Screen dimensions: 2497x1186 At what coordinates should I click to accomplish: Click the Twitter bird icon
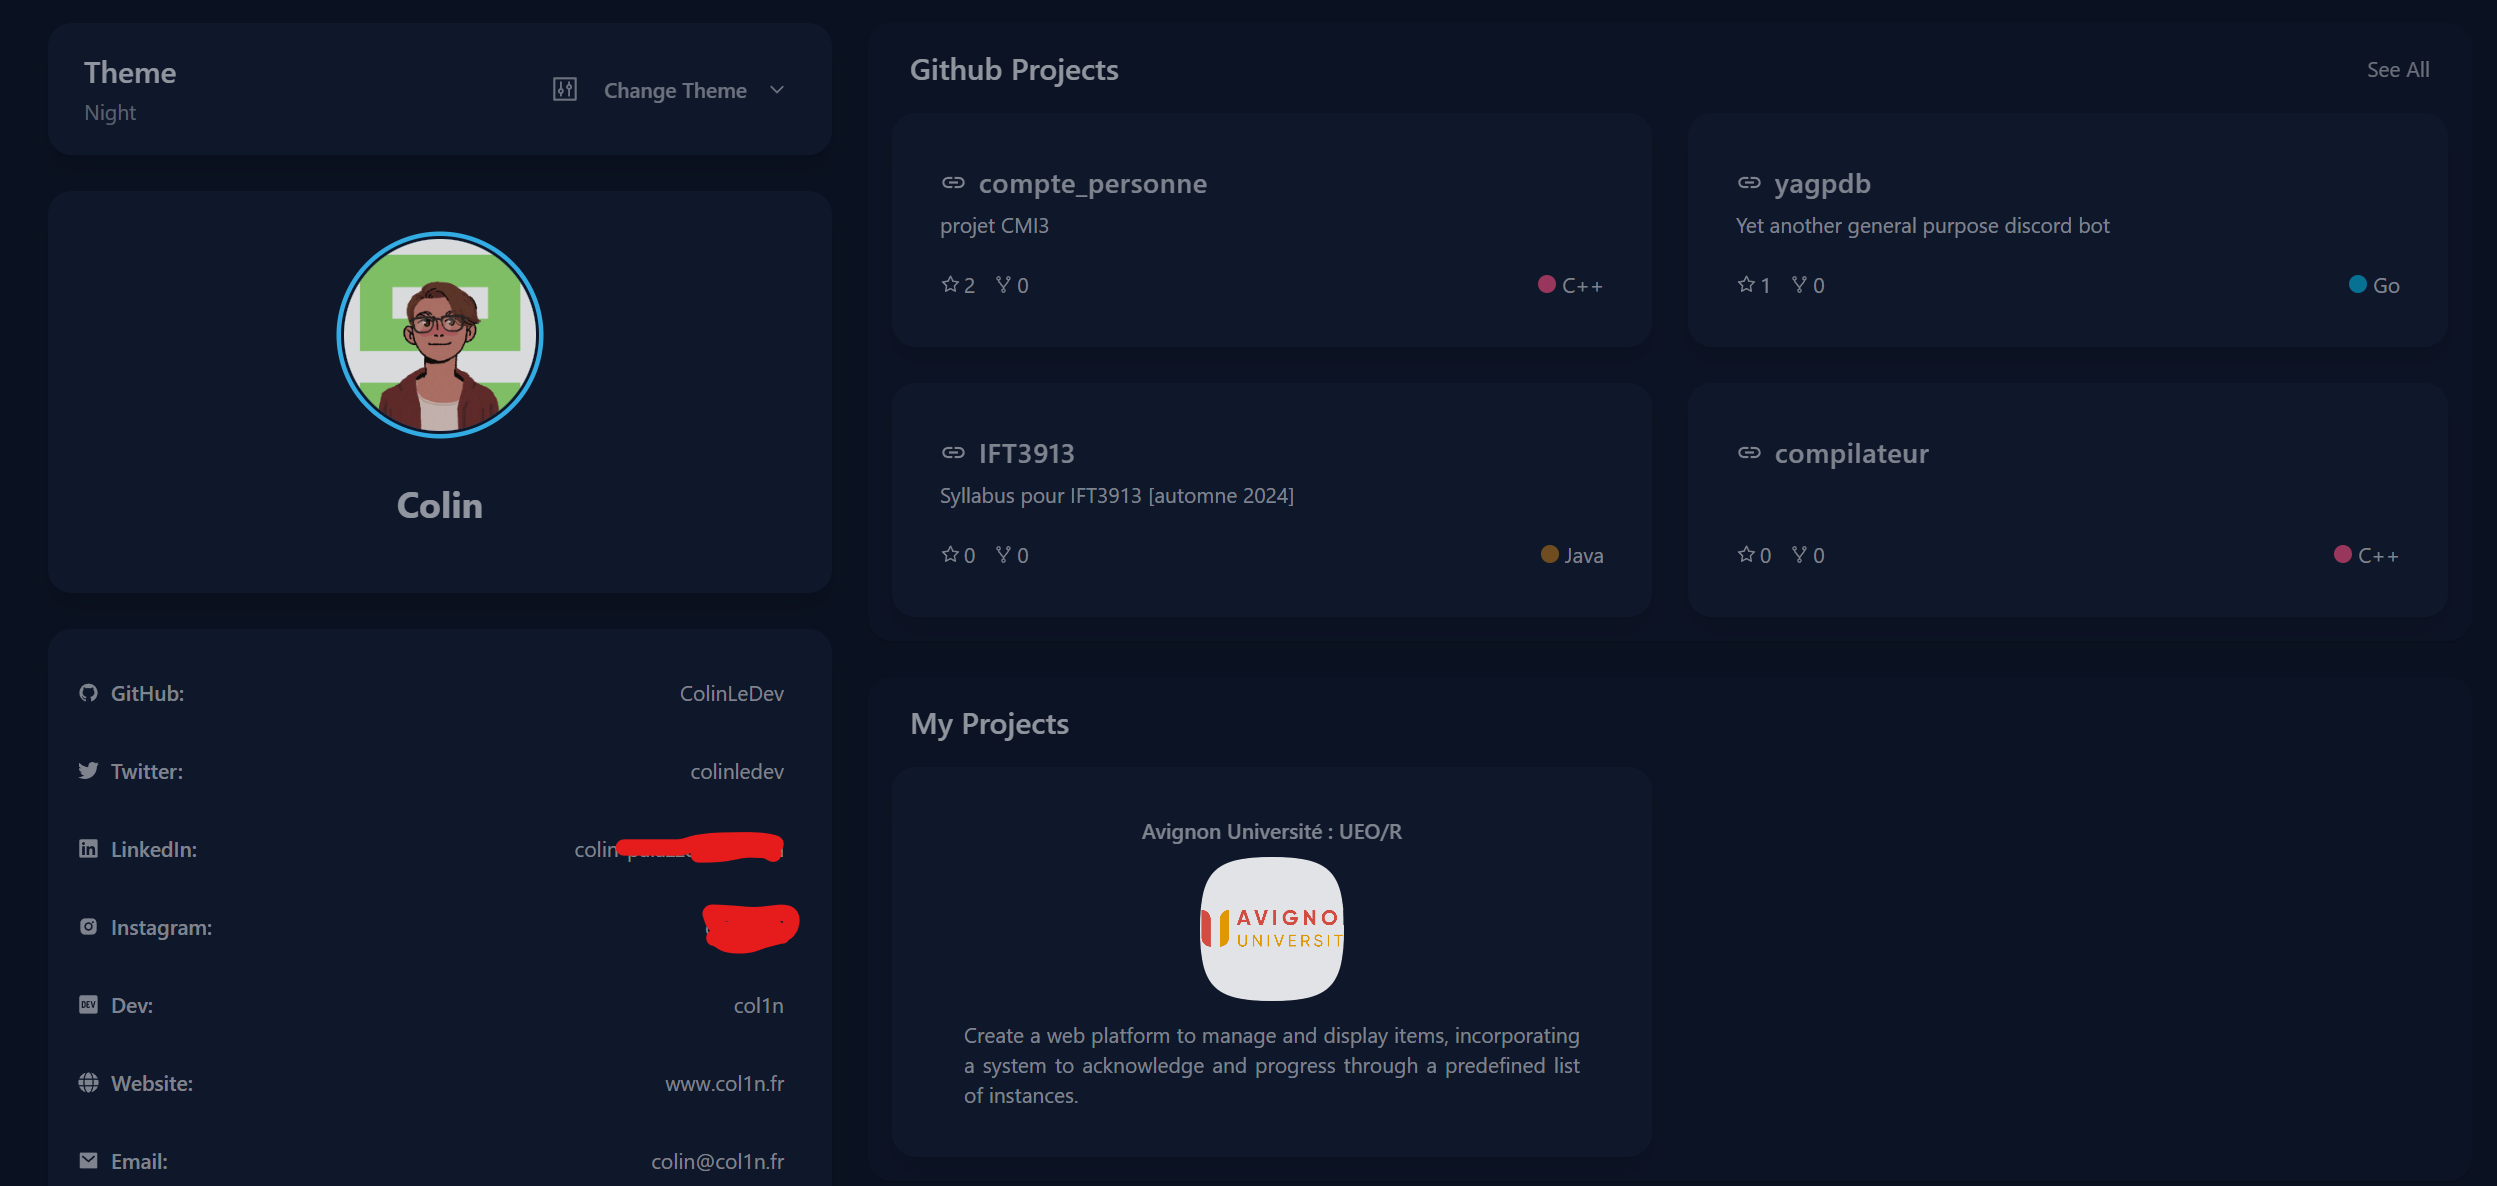tap(89, 771)
